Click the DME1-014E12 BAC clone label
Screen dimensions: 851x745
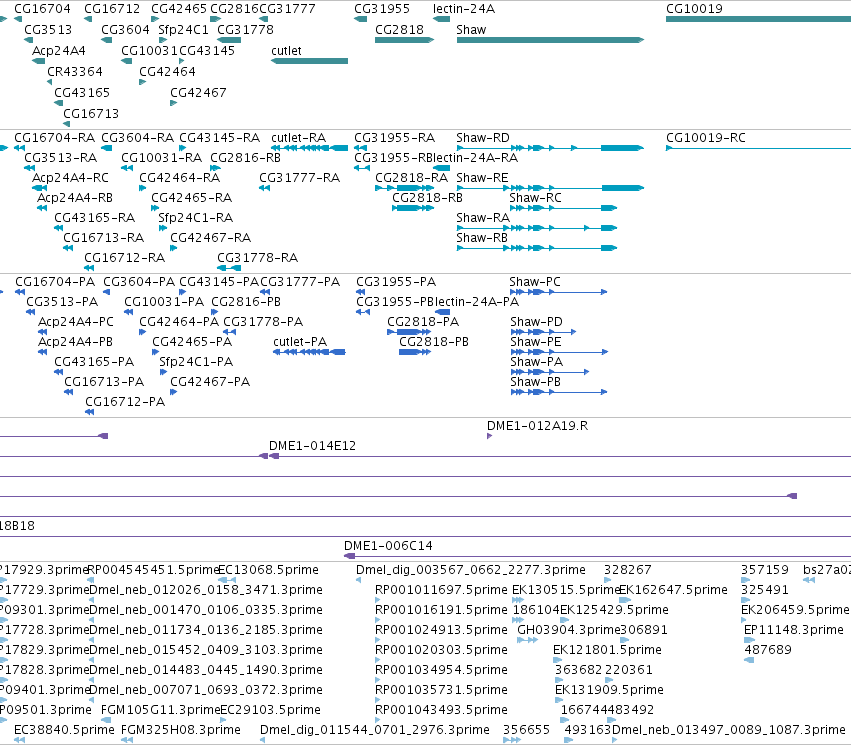313,446
